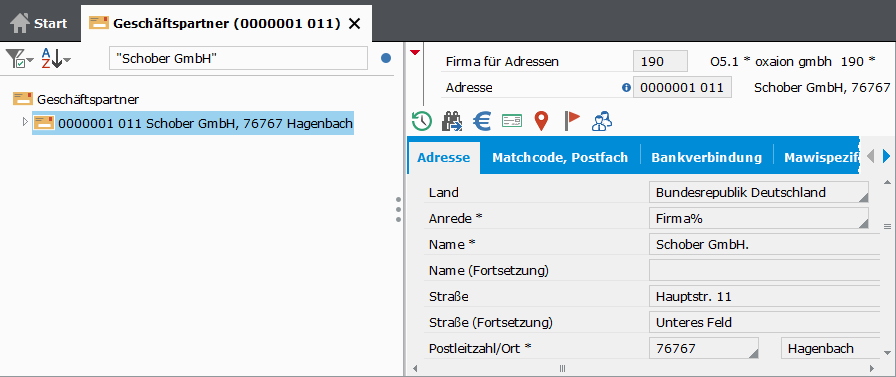The image size is (896, 377).
Task: Switch to Matchcode, Postfach tab
Action: point(560,158)
